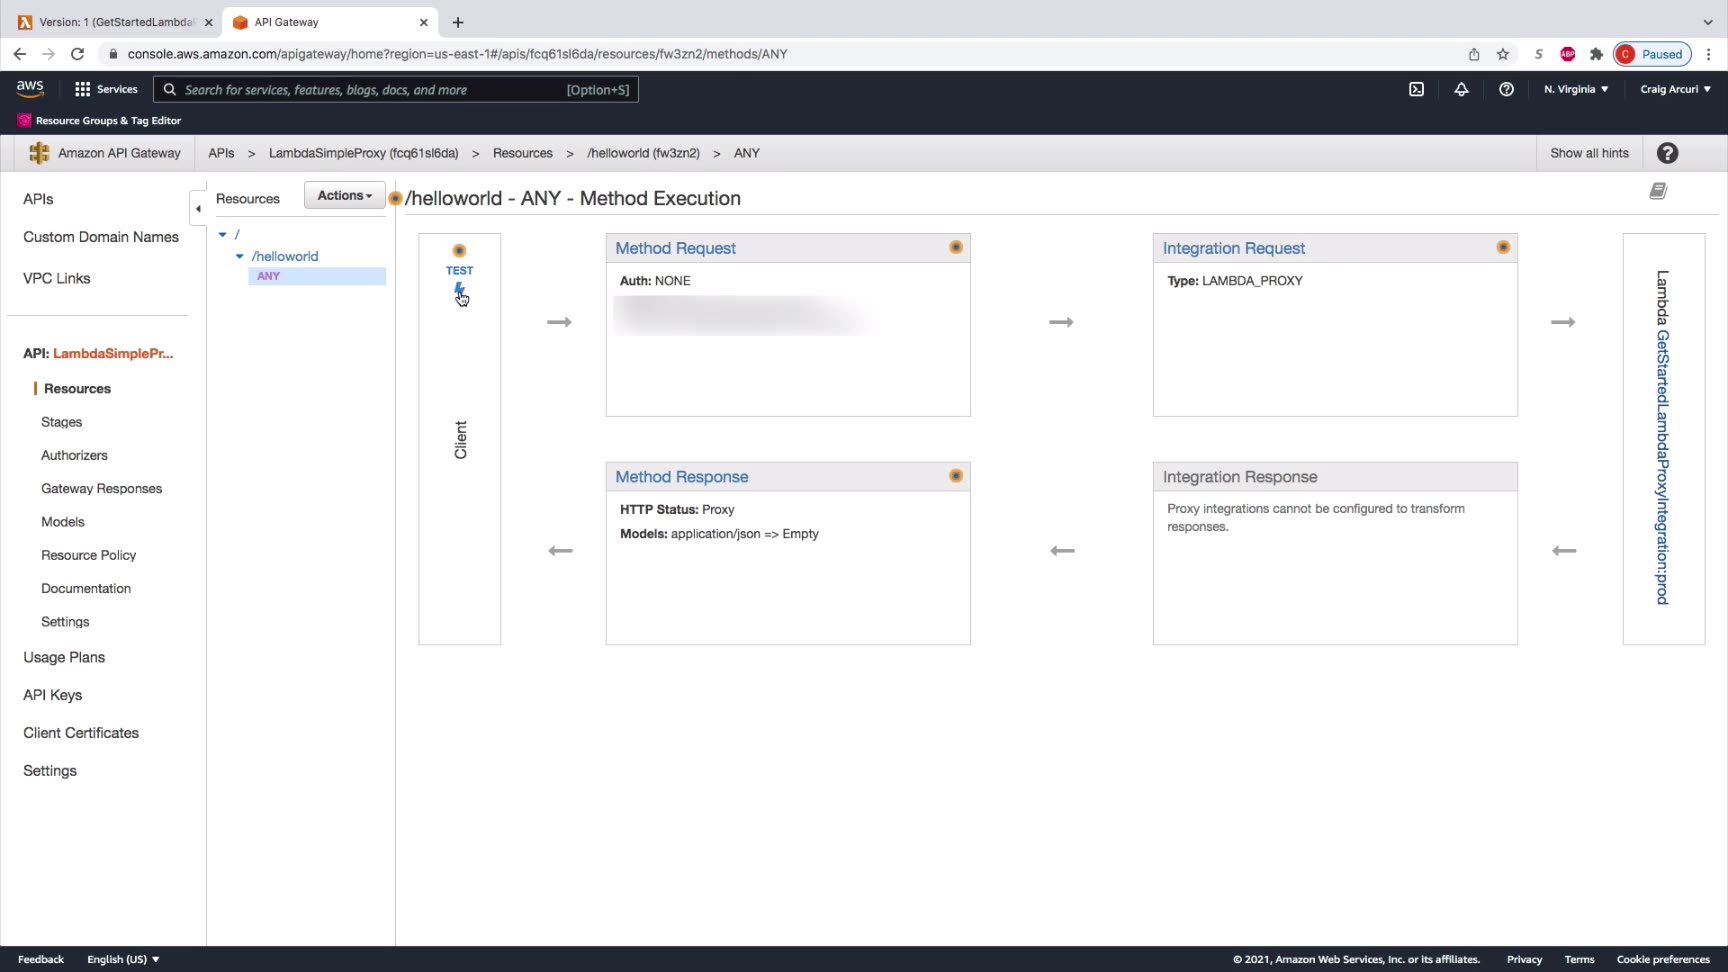Open the Chrome three-dot menu
This screenshot has width=1728, height=972.
(x=1708, y=54)
